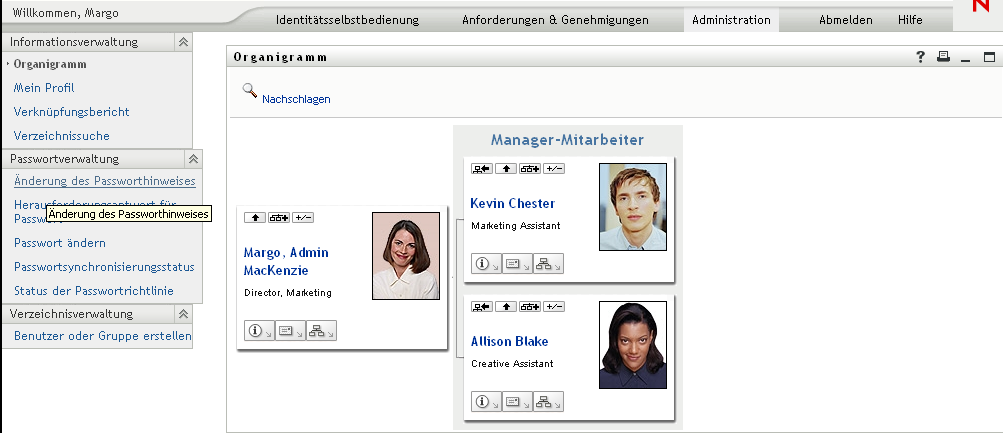Open Status der Passwortrichtlinie
The height and width of the screenshot is (433, 1003).
pyautogui.click(x=93, y=290)
